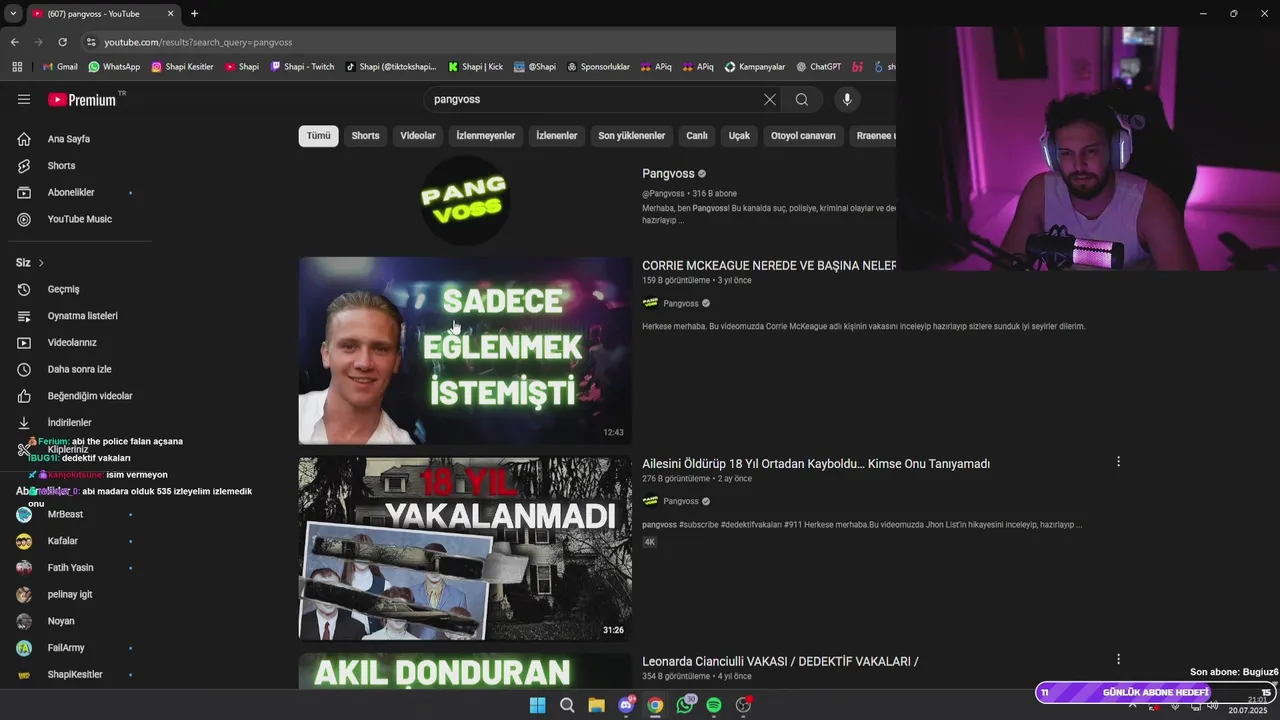The width and height of the screenshot is (1280, 720).
Task: Open options for Leonarda Cianciulli video
Action: click(1118, 659)
